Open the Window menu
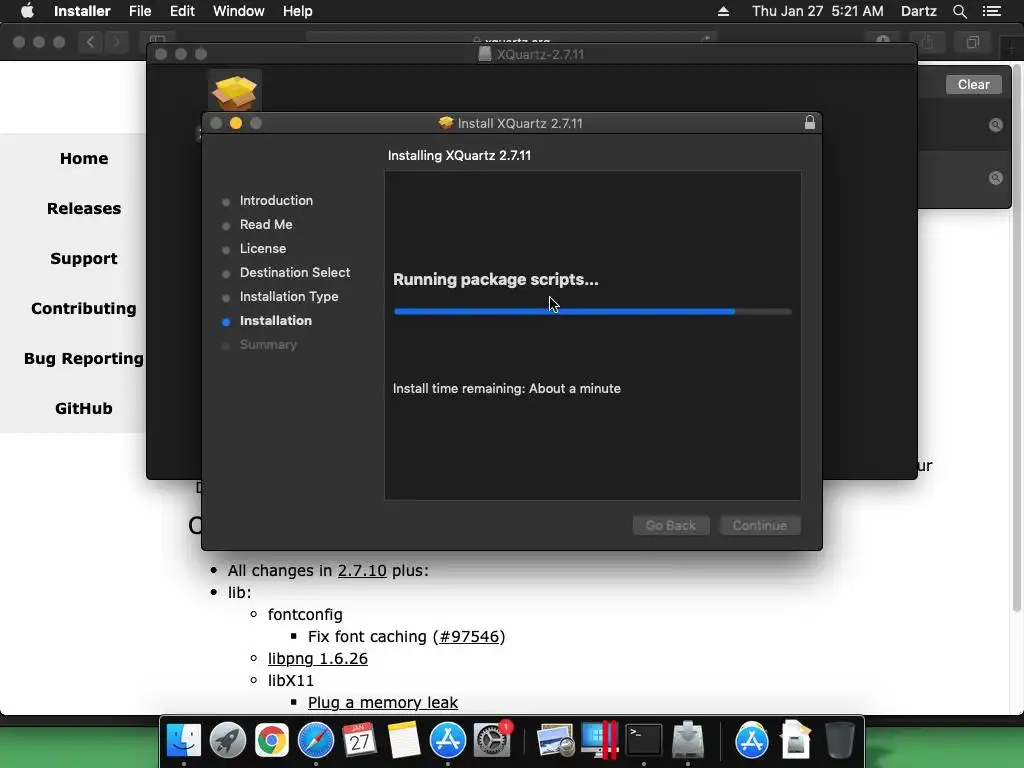The width and height of the screenshot is (1024, 768). click(238, 11)
